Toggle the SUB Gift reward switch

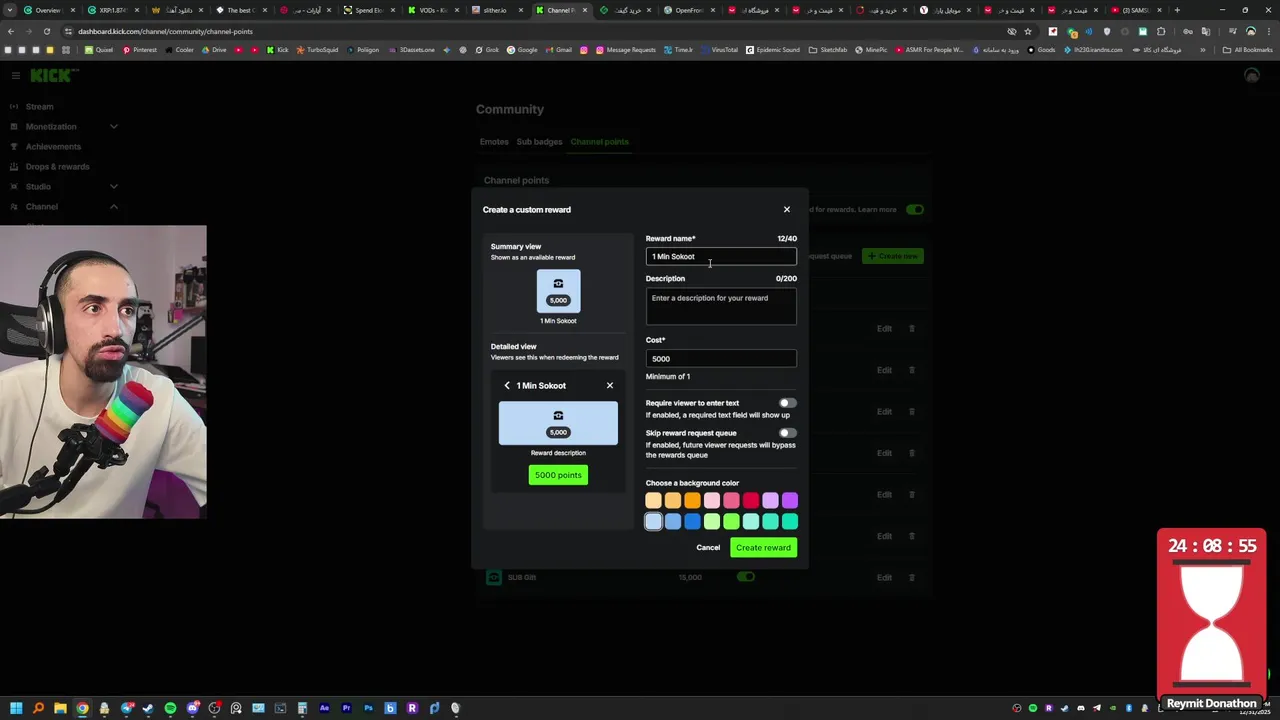tap(746, 577)
